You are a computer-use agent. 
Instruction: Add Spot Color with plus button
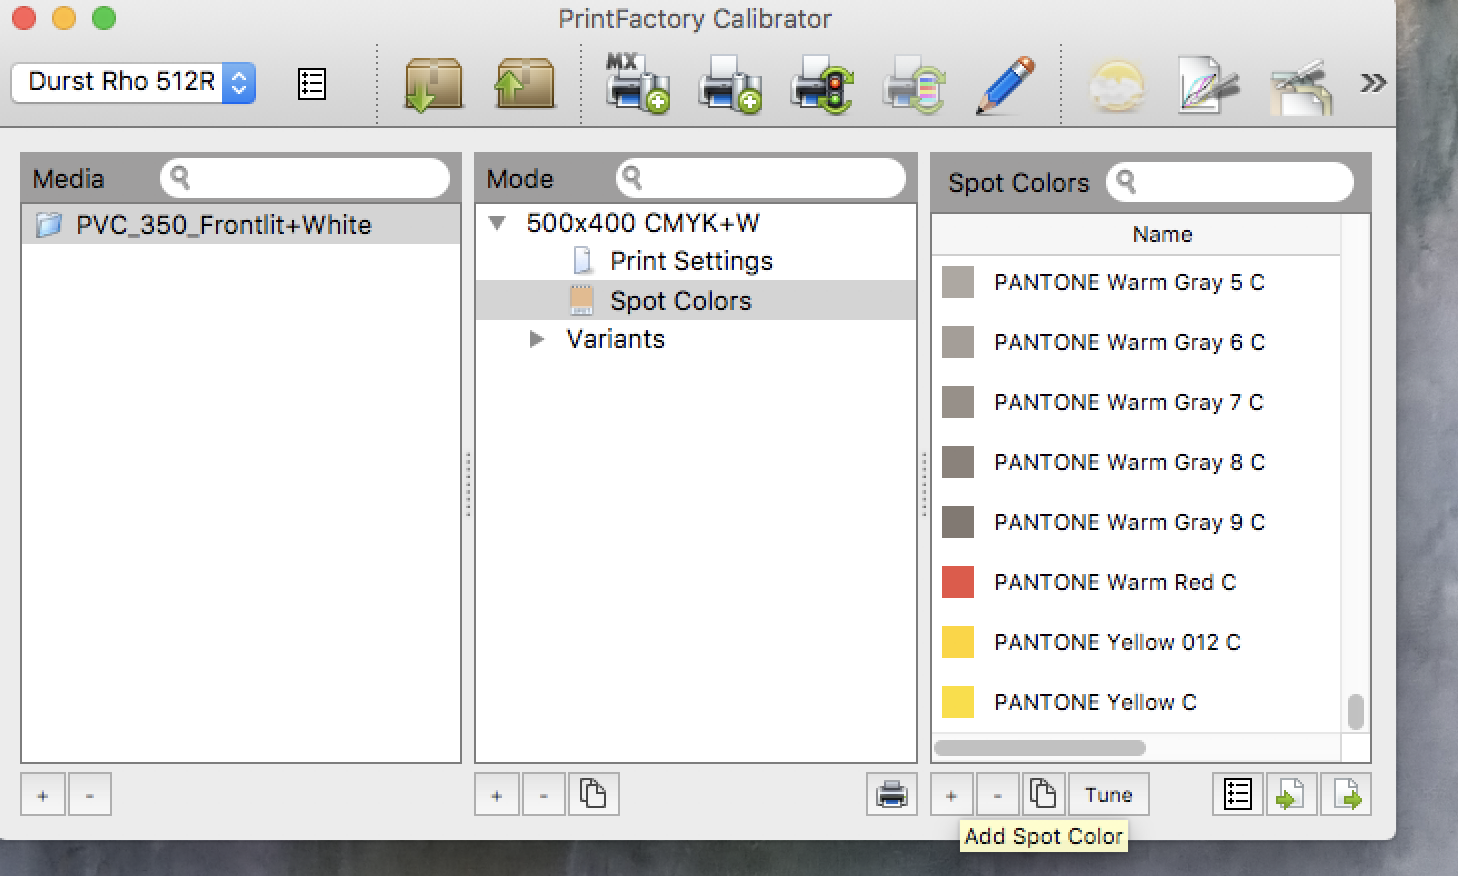[951, 795]
